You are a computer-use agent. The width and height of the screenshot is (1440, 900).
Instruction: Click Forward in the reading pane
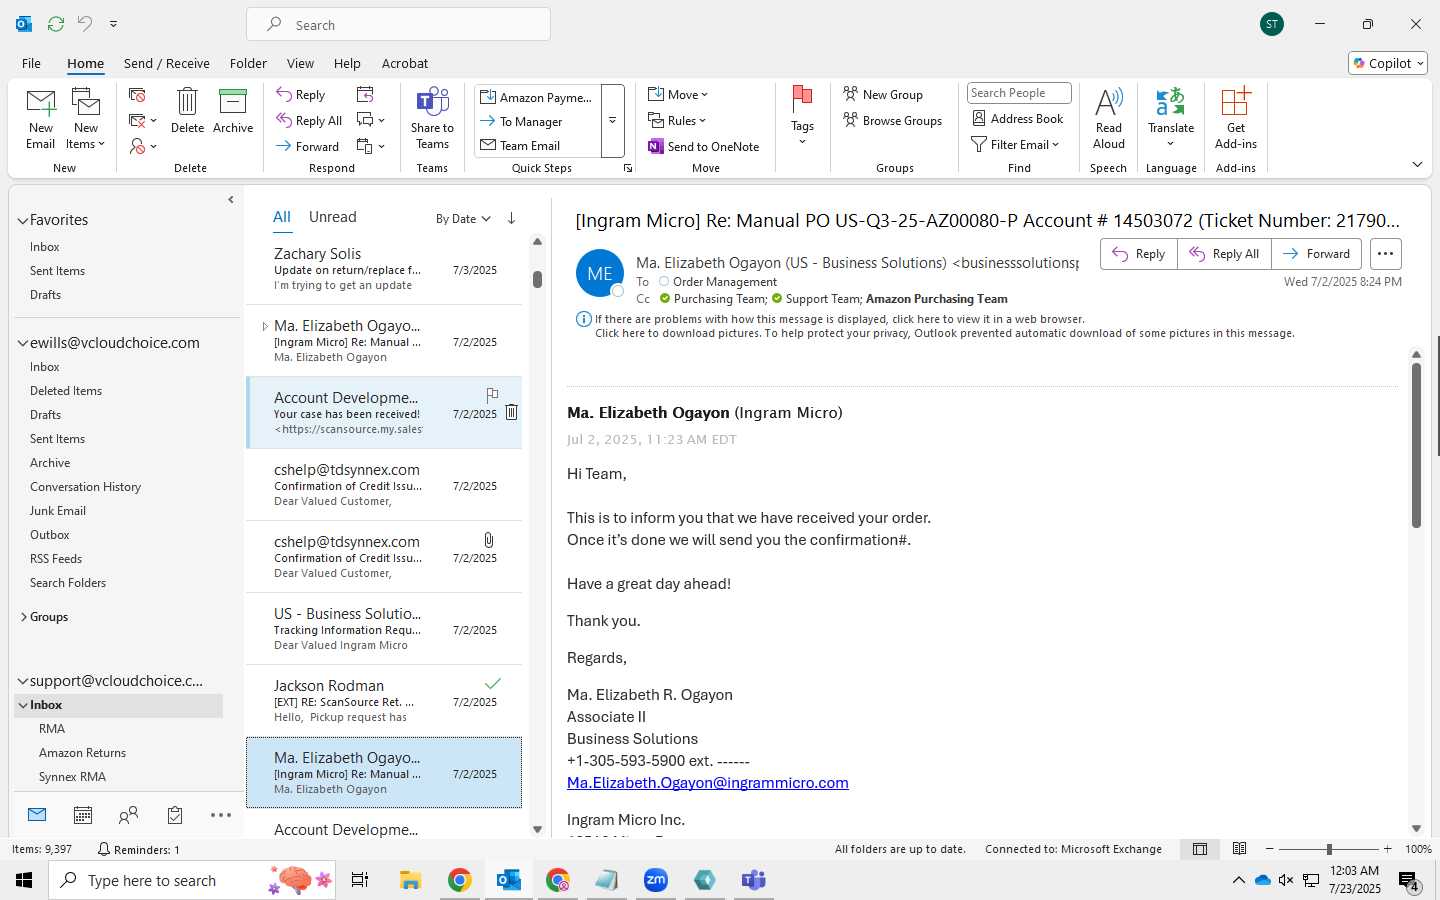click(x=1316, y=254)
